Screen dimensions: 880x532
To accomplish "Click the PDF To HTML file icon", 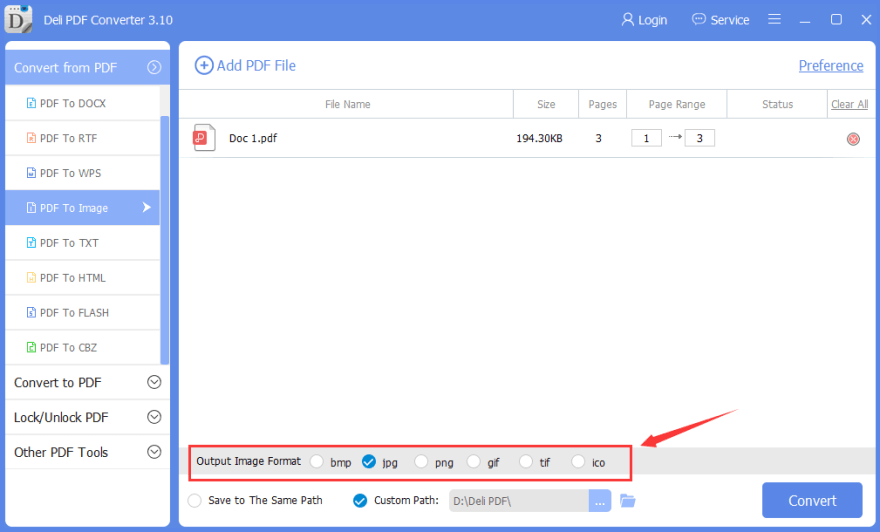I will click(31, 277).
